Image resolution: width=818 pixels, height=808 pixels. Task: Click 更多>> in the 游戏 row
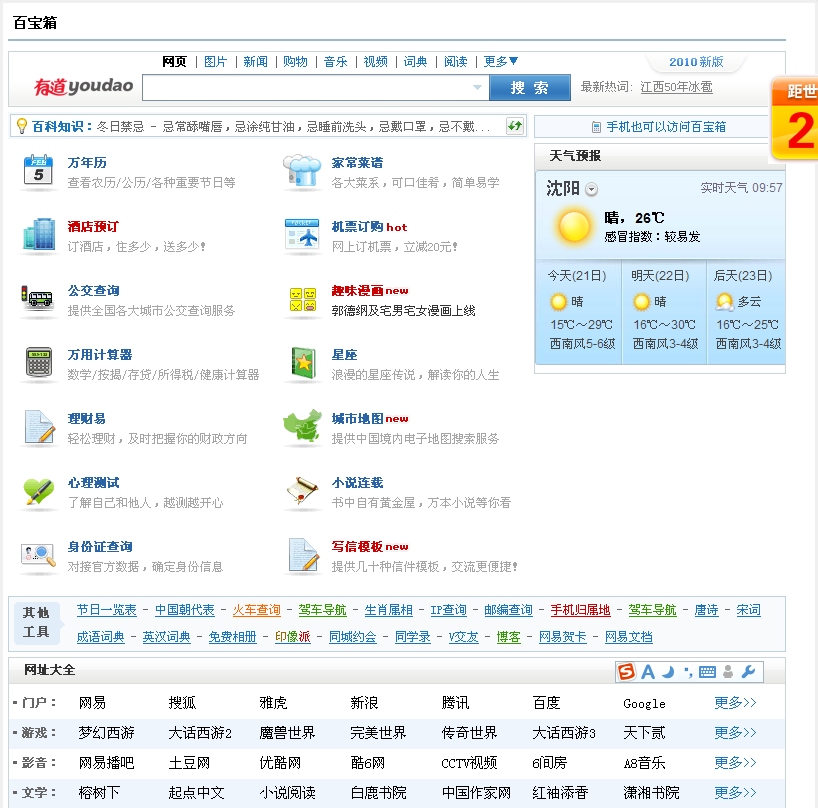(735, 733)
